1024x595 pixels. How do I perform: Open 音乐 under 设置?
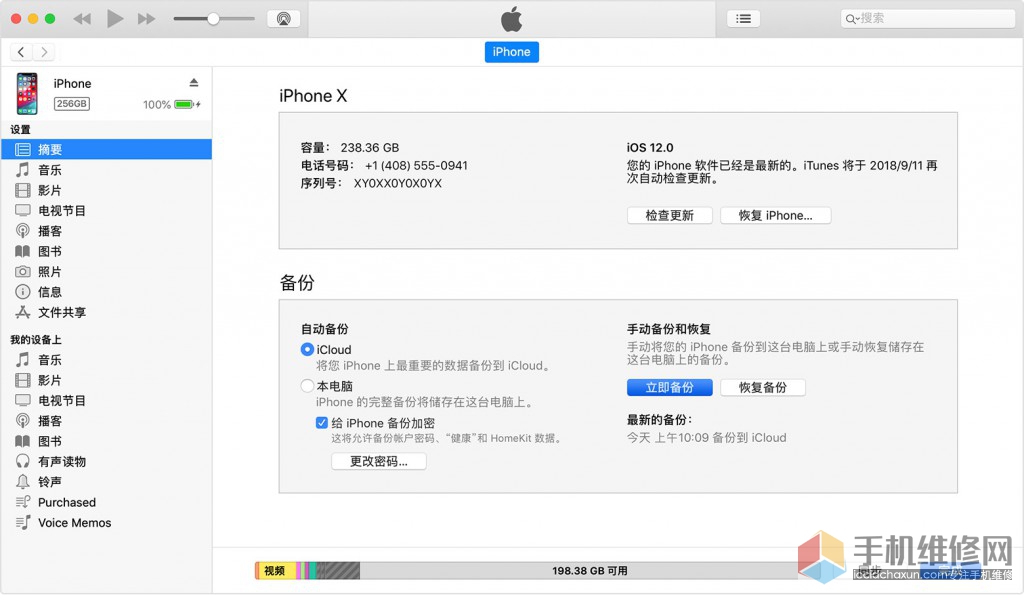tap(106, 170)
